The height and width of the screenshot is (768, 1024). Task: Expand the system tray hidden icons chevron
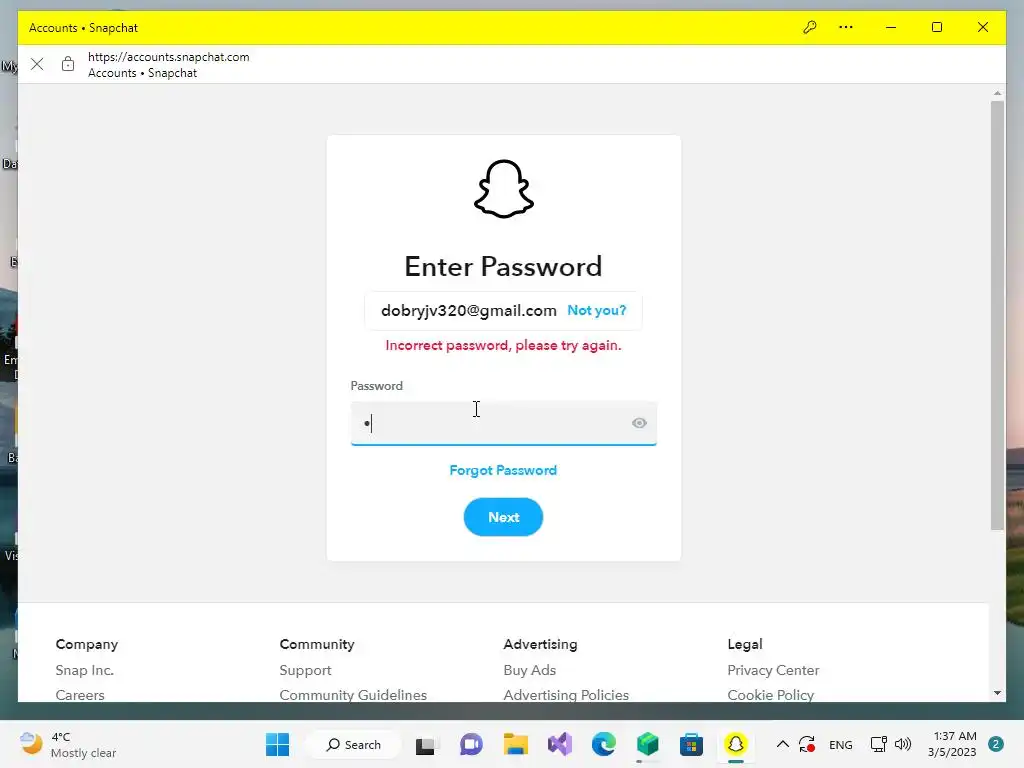pos(782,744)
